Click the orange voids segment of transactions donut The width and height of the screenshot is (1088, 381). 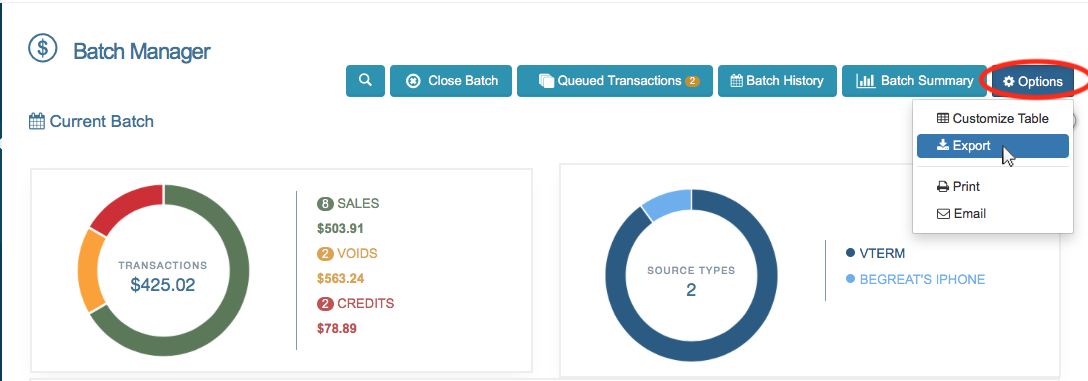(88, 271)
